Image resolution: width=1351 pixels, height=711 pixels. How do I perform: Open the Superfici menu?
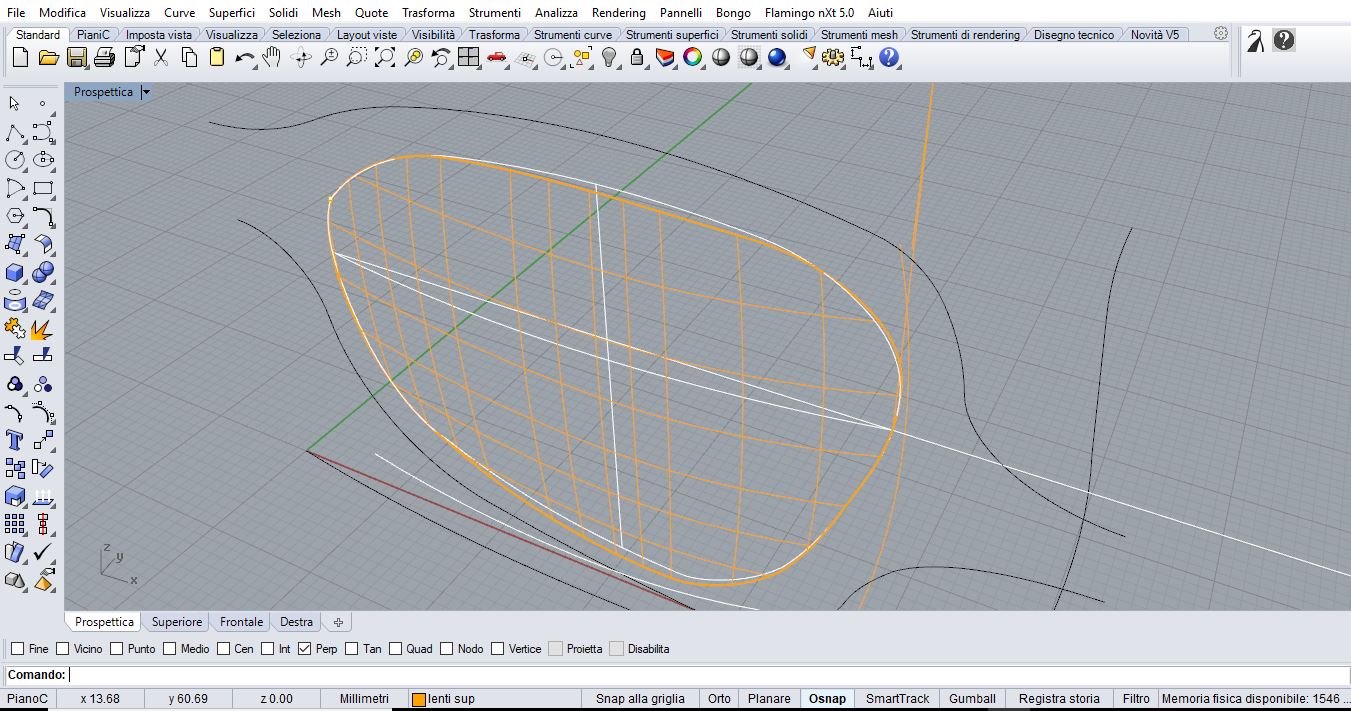coord(231,13)
